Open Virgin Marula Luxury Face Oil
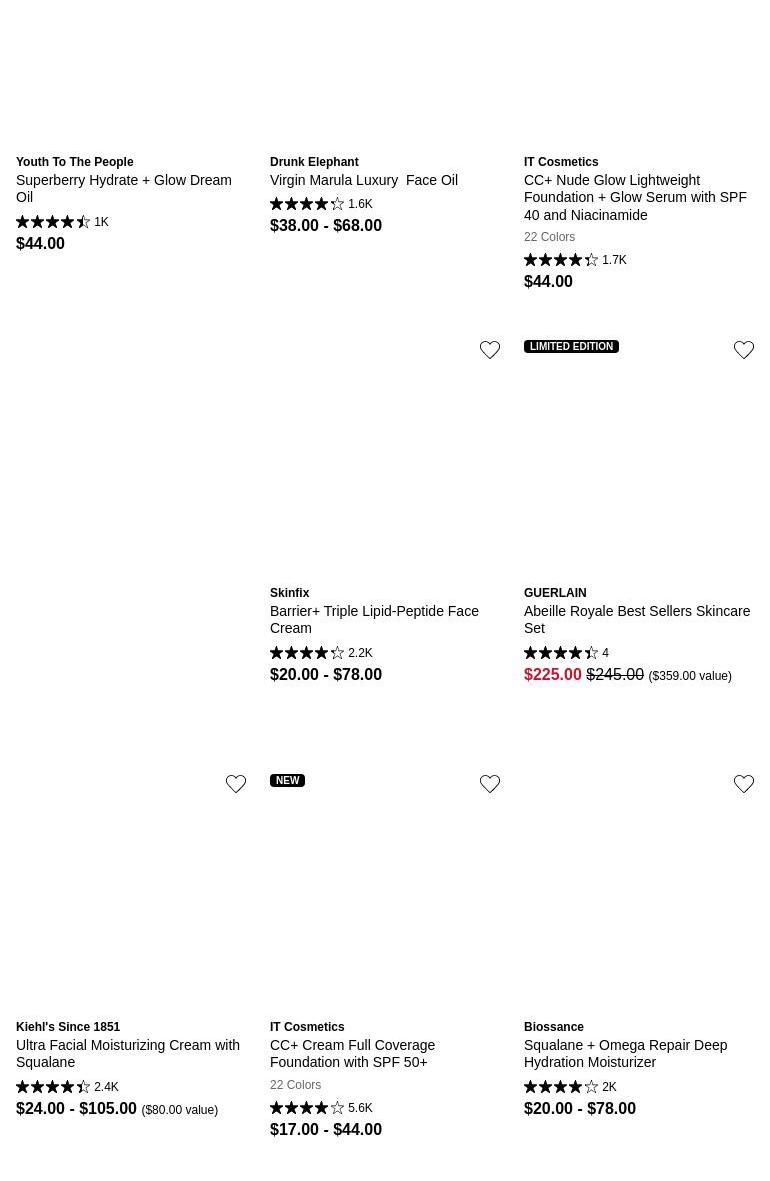 click(x=363, y=180)
